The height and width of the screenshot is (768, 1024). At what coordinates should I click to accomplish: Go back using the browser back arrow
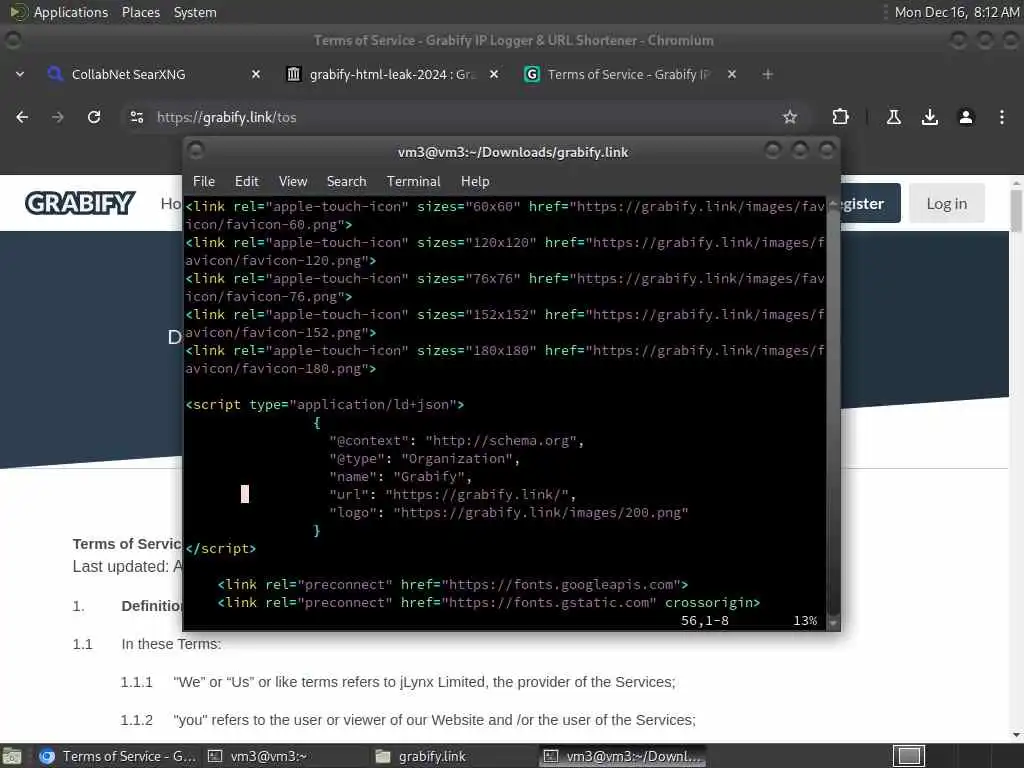[22, 117]
